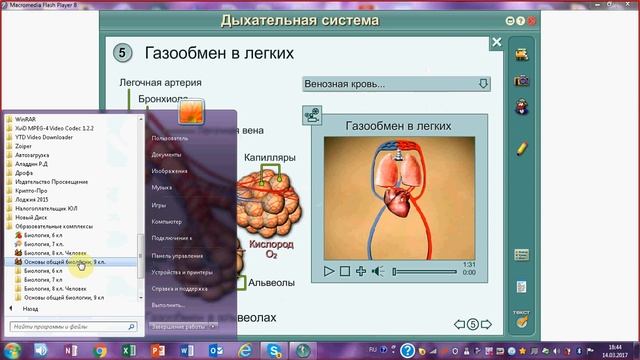Open 'Справка и поддержка' in the Start menu
The image size is (640, 360).
click(180, 289)
